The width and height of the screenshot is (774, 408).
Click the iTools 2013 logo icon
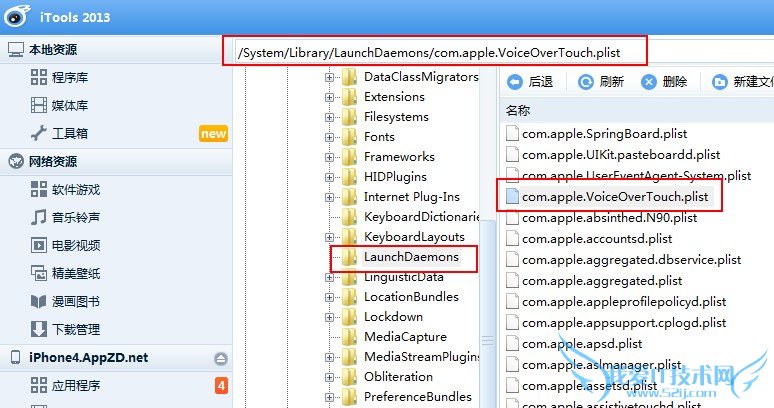point(17,16)
